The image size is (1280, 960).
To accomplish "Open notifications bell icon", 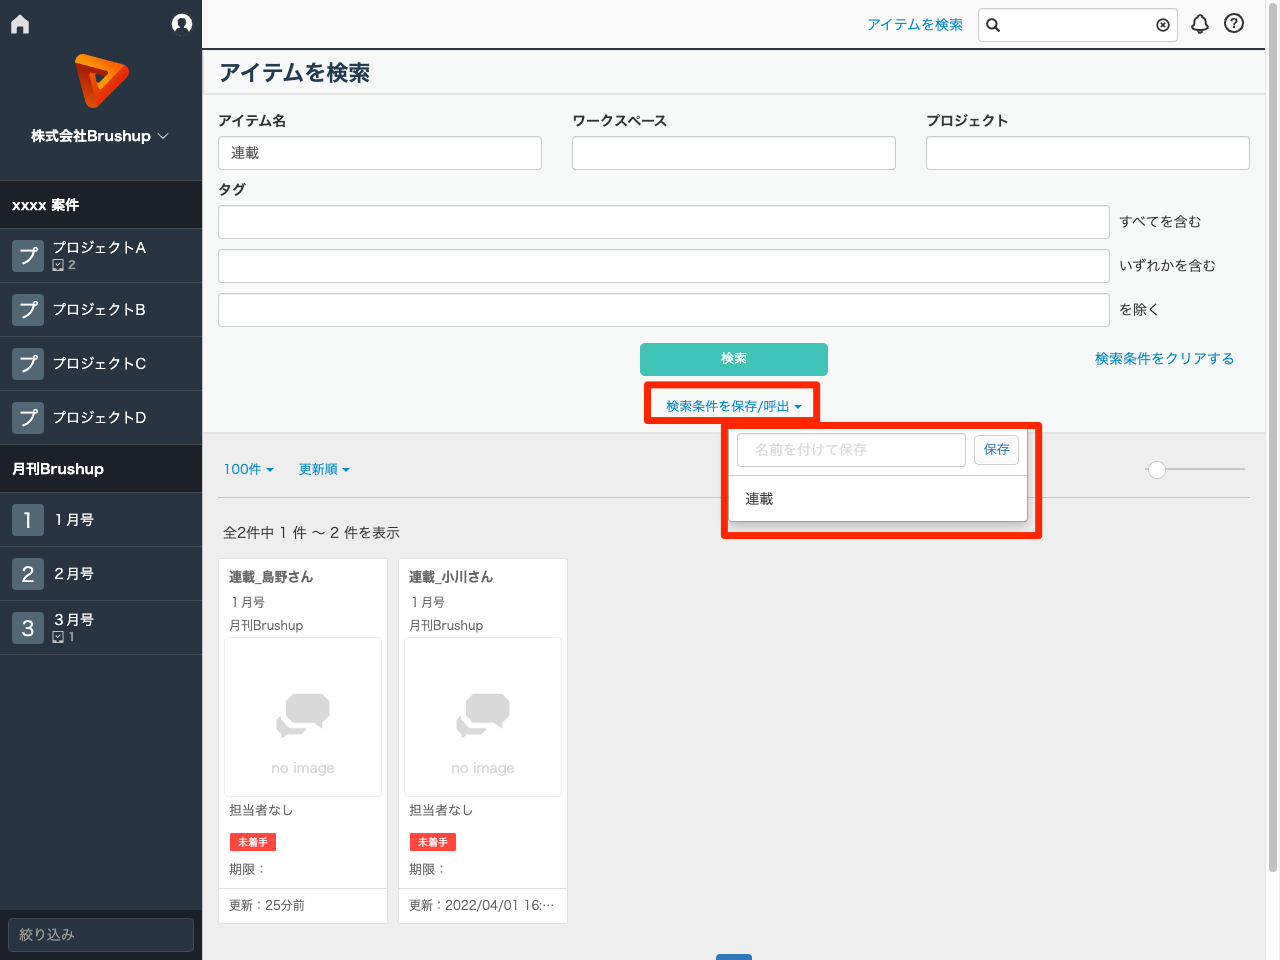I will click(x=1200, y=24).
